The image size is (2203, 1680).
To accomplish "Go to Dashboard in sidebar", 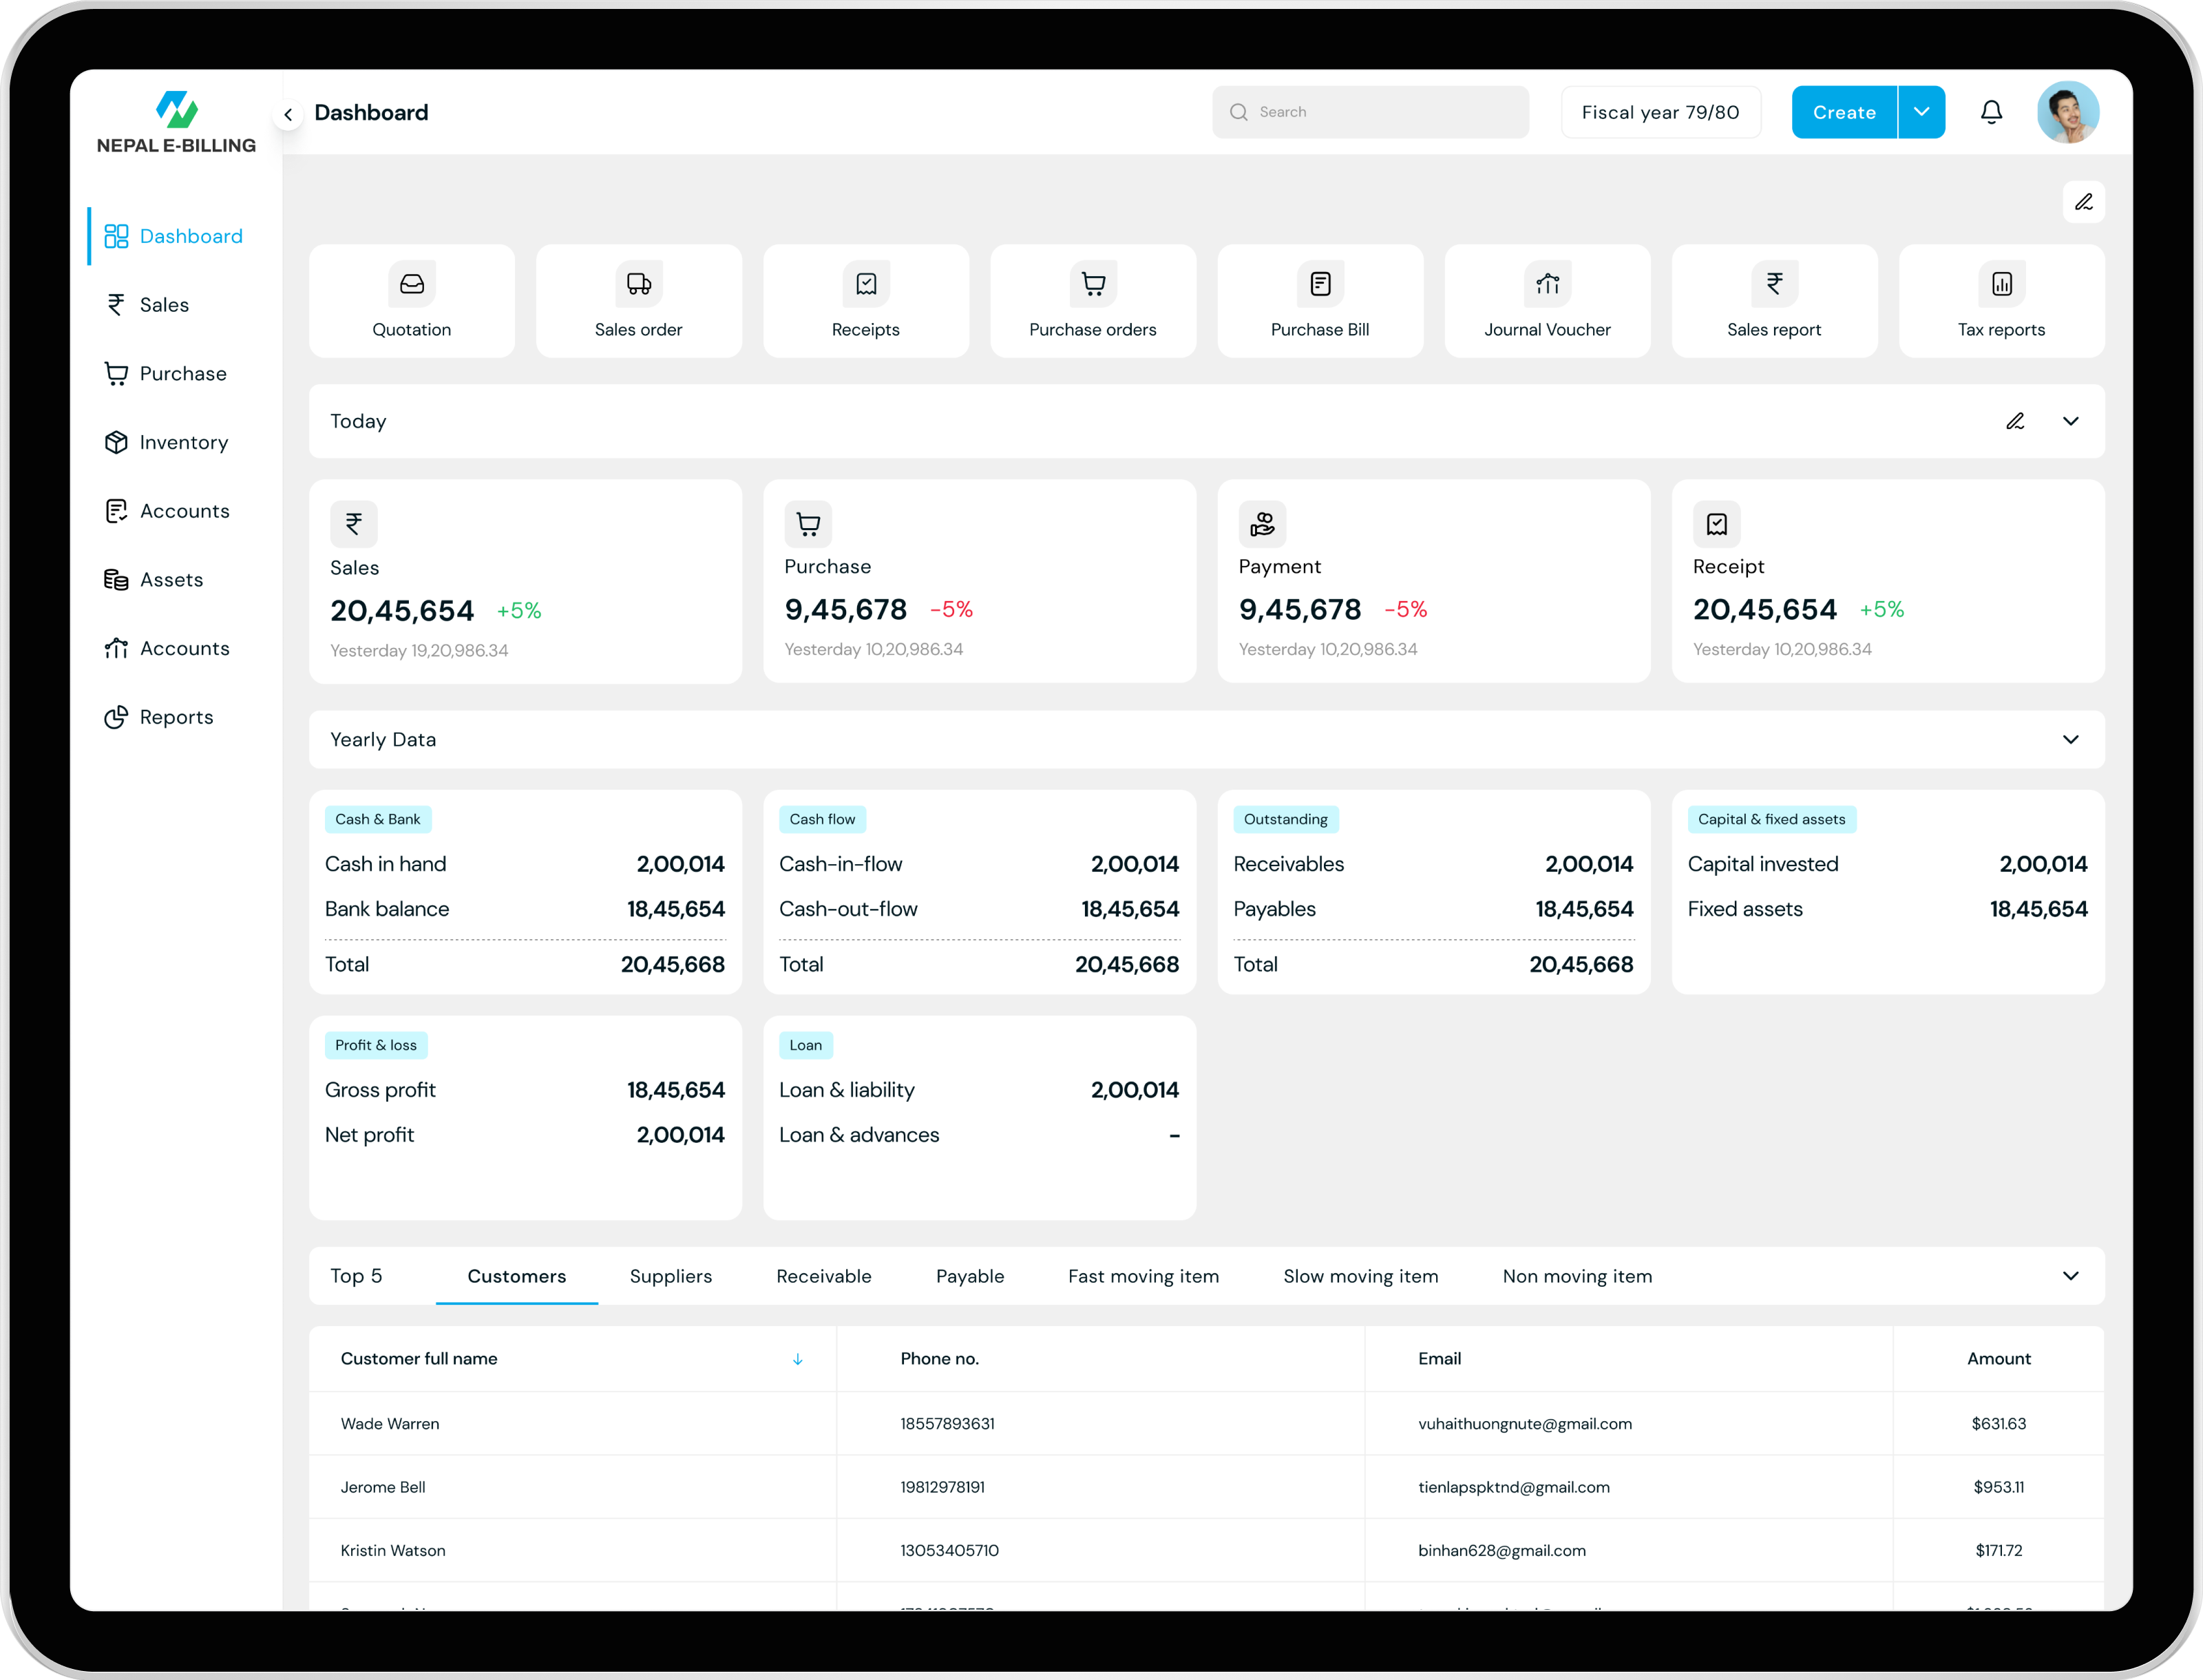I will (174, 236).
